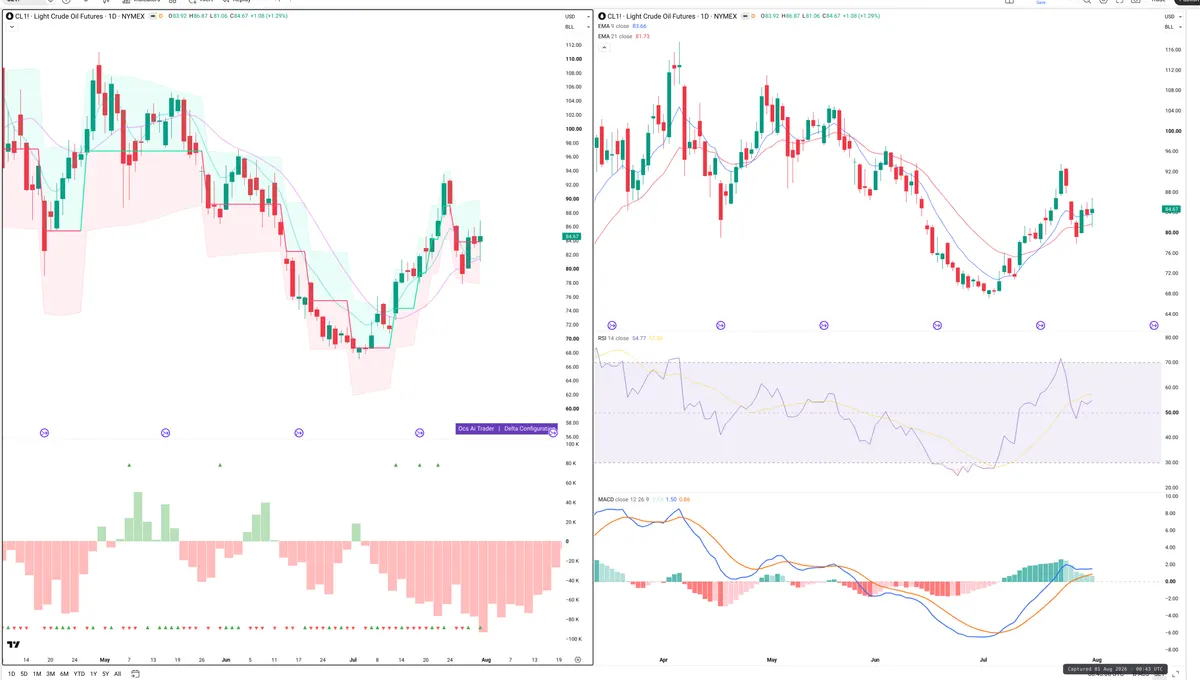Click the EMA 21 close legend
Screen dimensions: 1200x680
(616, 36)
